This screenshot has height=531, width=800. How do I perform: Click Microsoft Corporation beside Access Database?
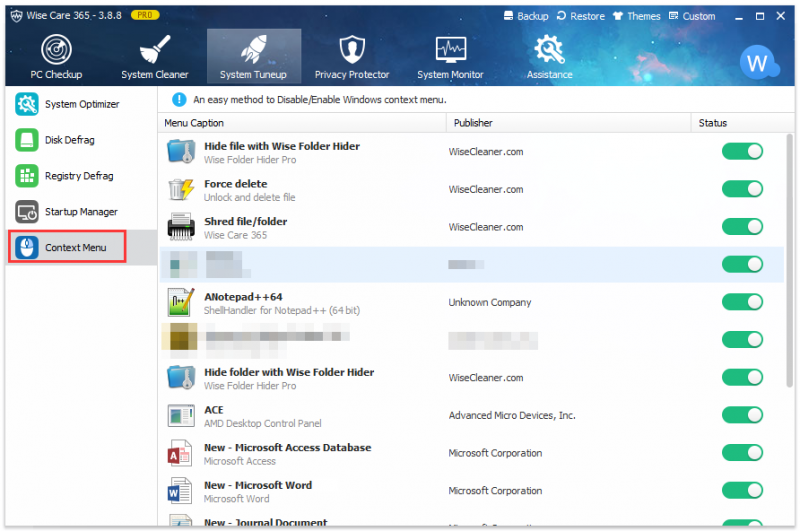click(x=495, y=453)
